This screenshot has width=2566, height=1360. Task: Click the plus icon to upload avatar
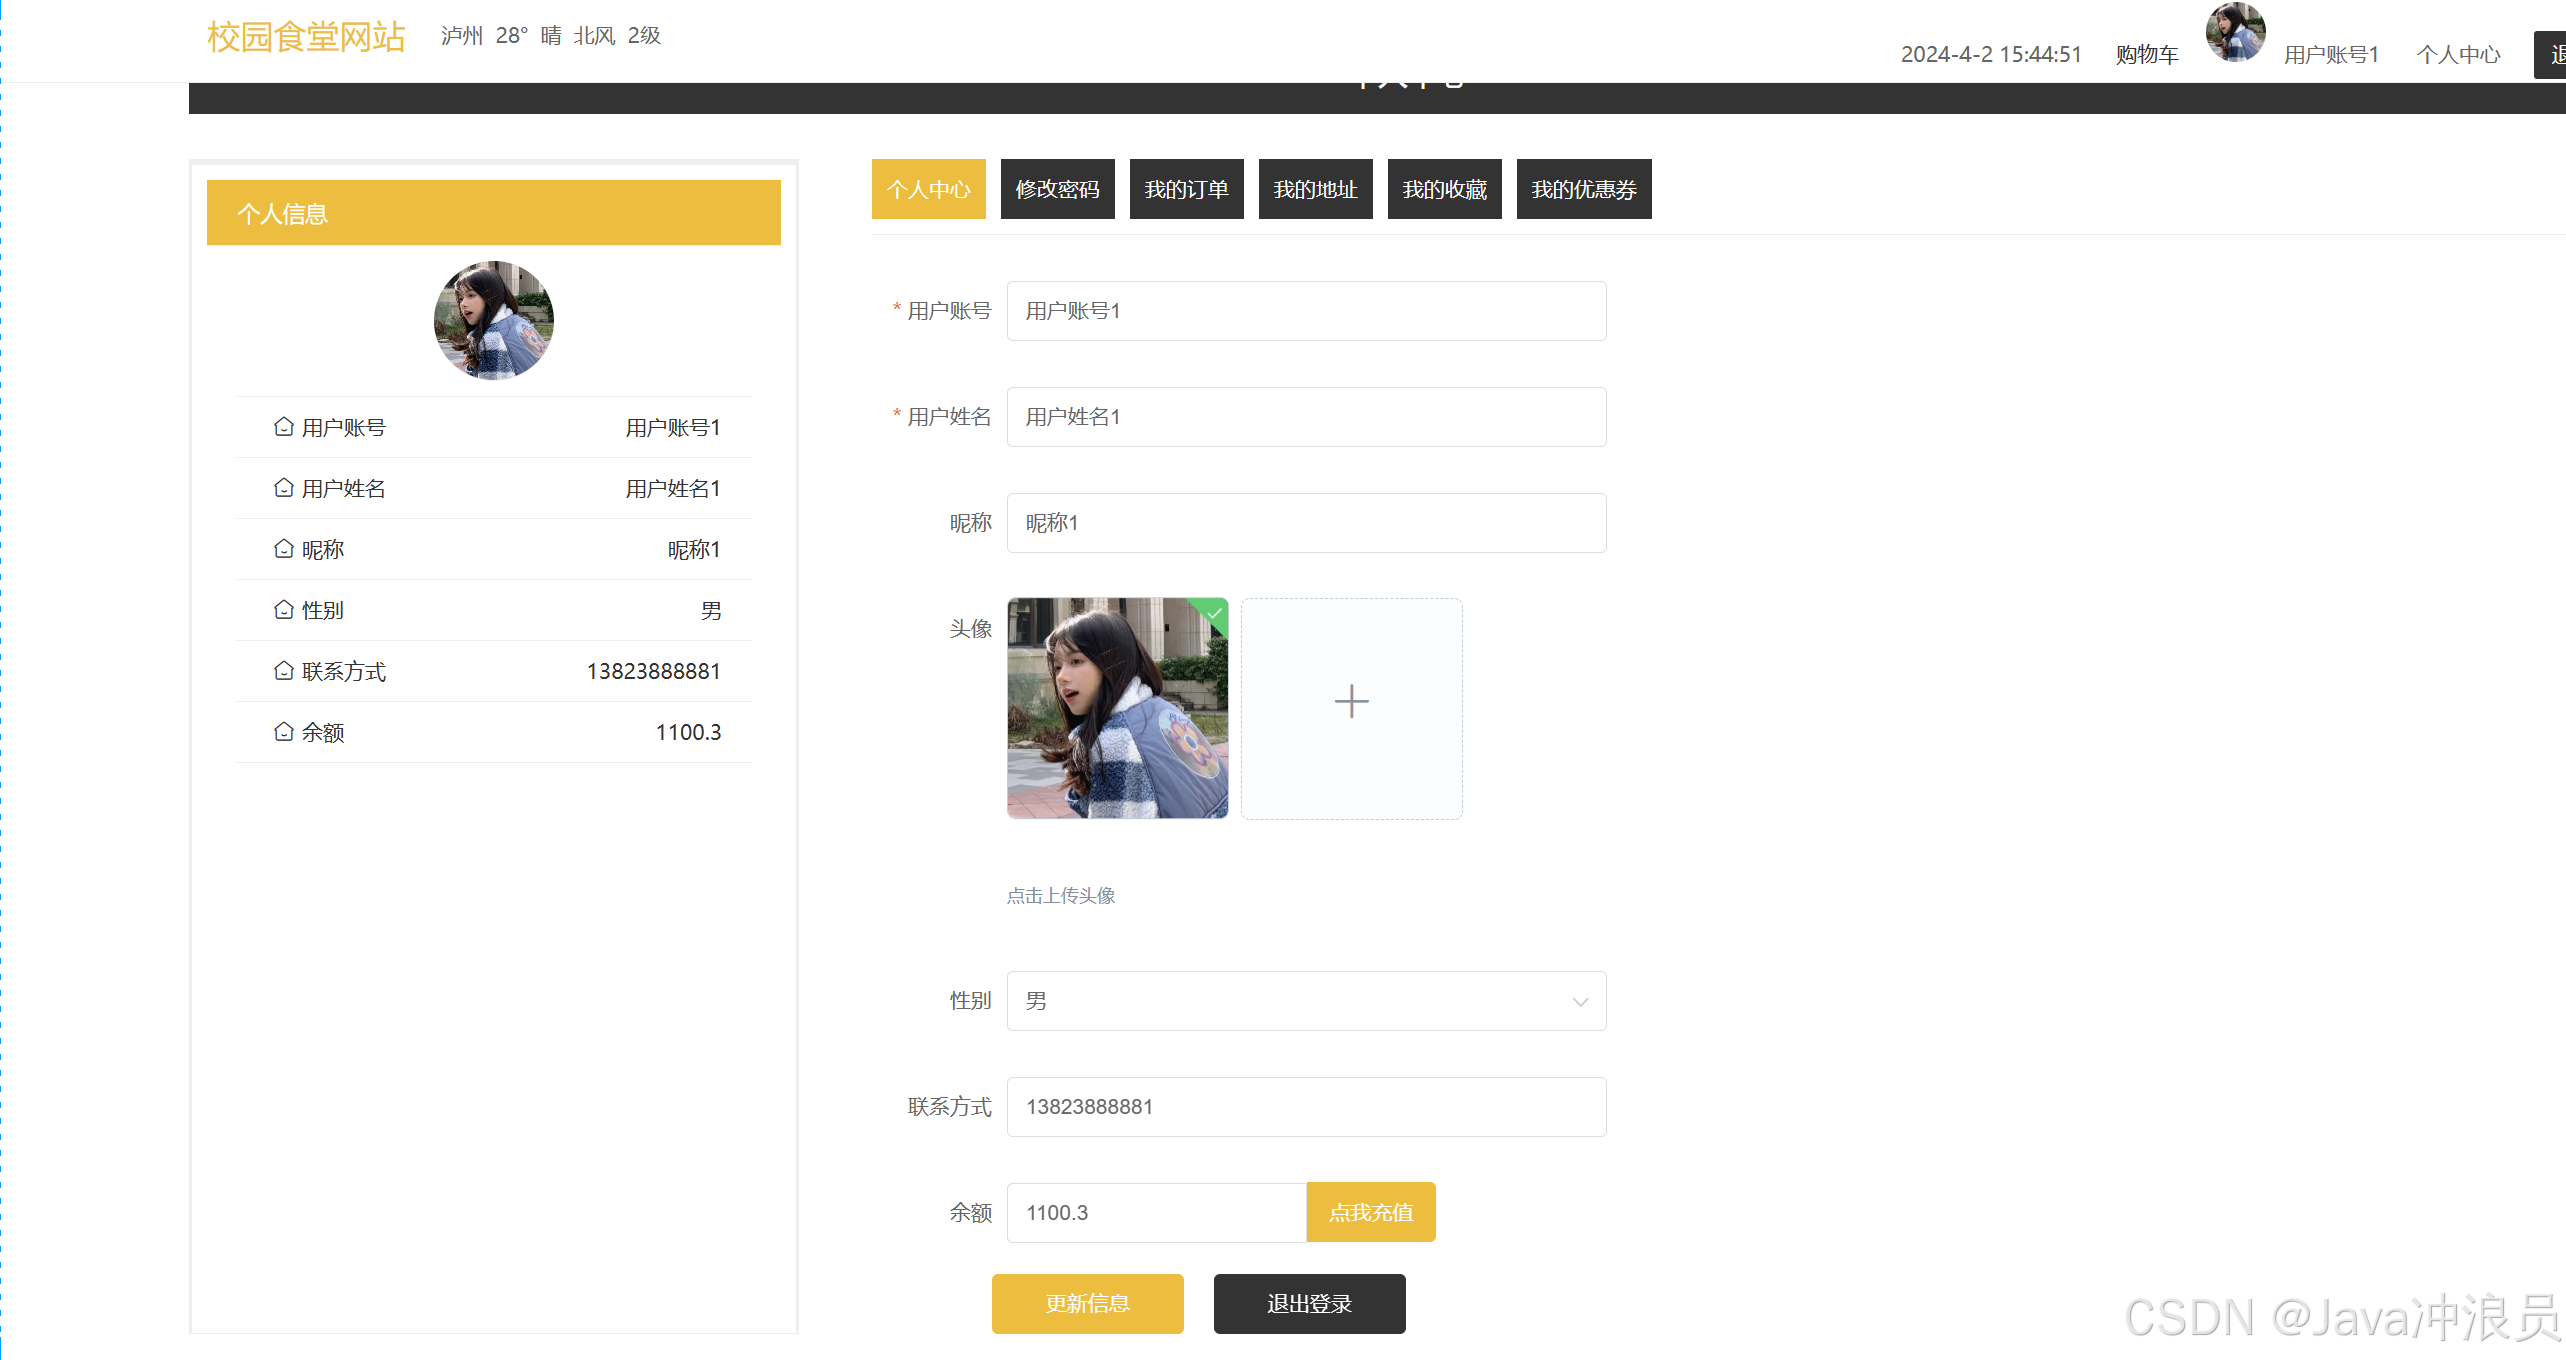click(x=1351, y=702)
